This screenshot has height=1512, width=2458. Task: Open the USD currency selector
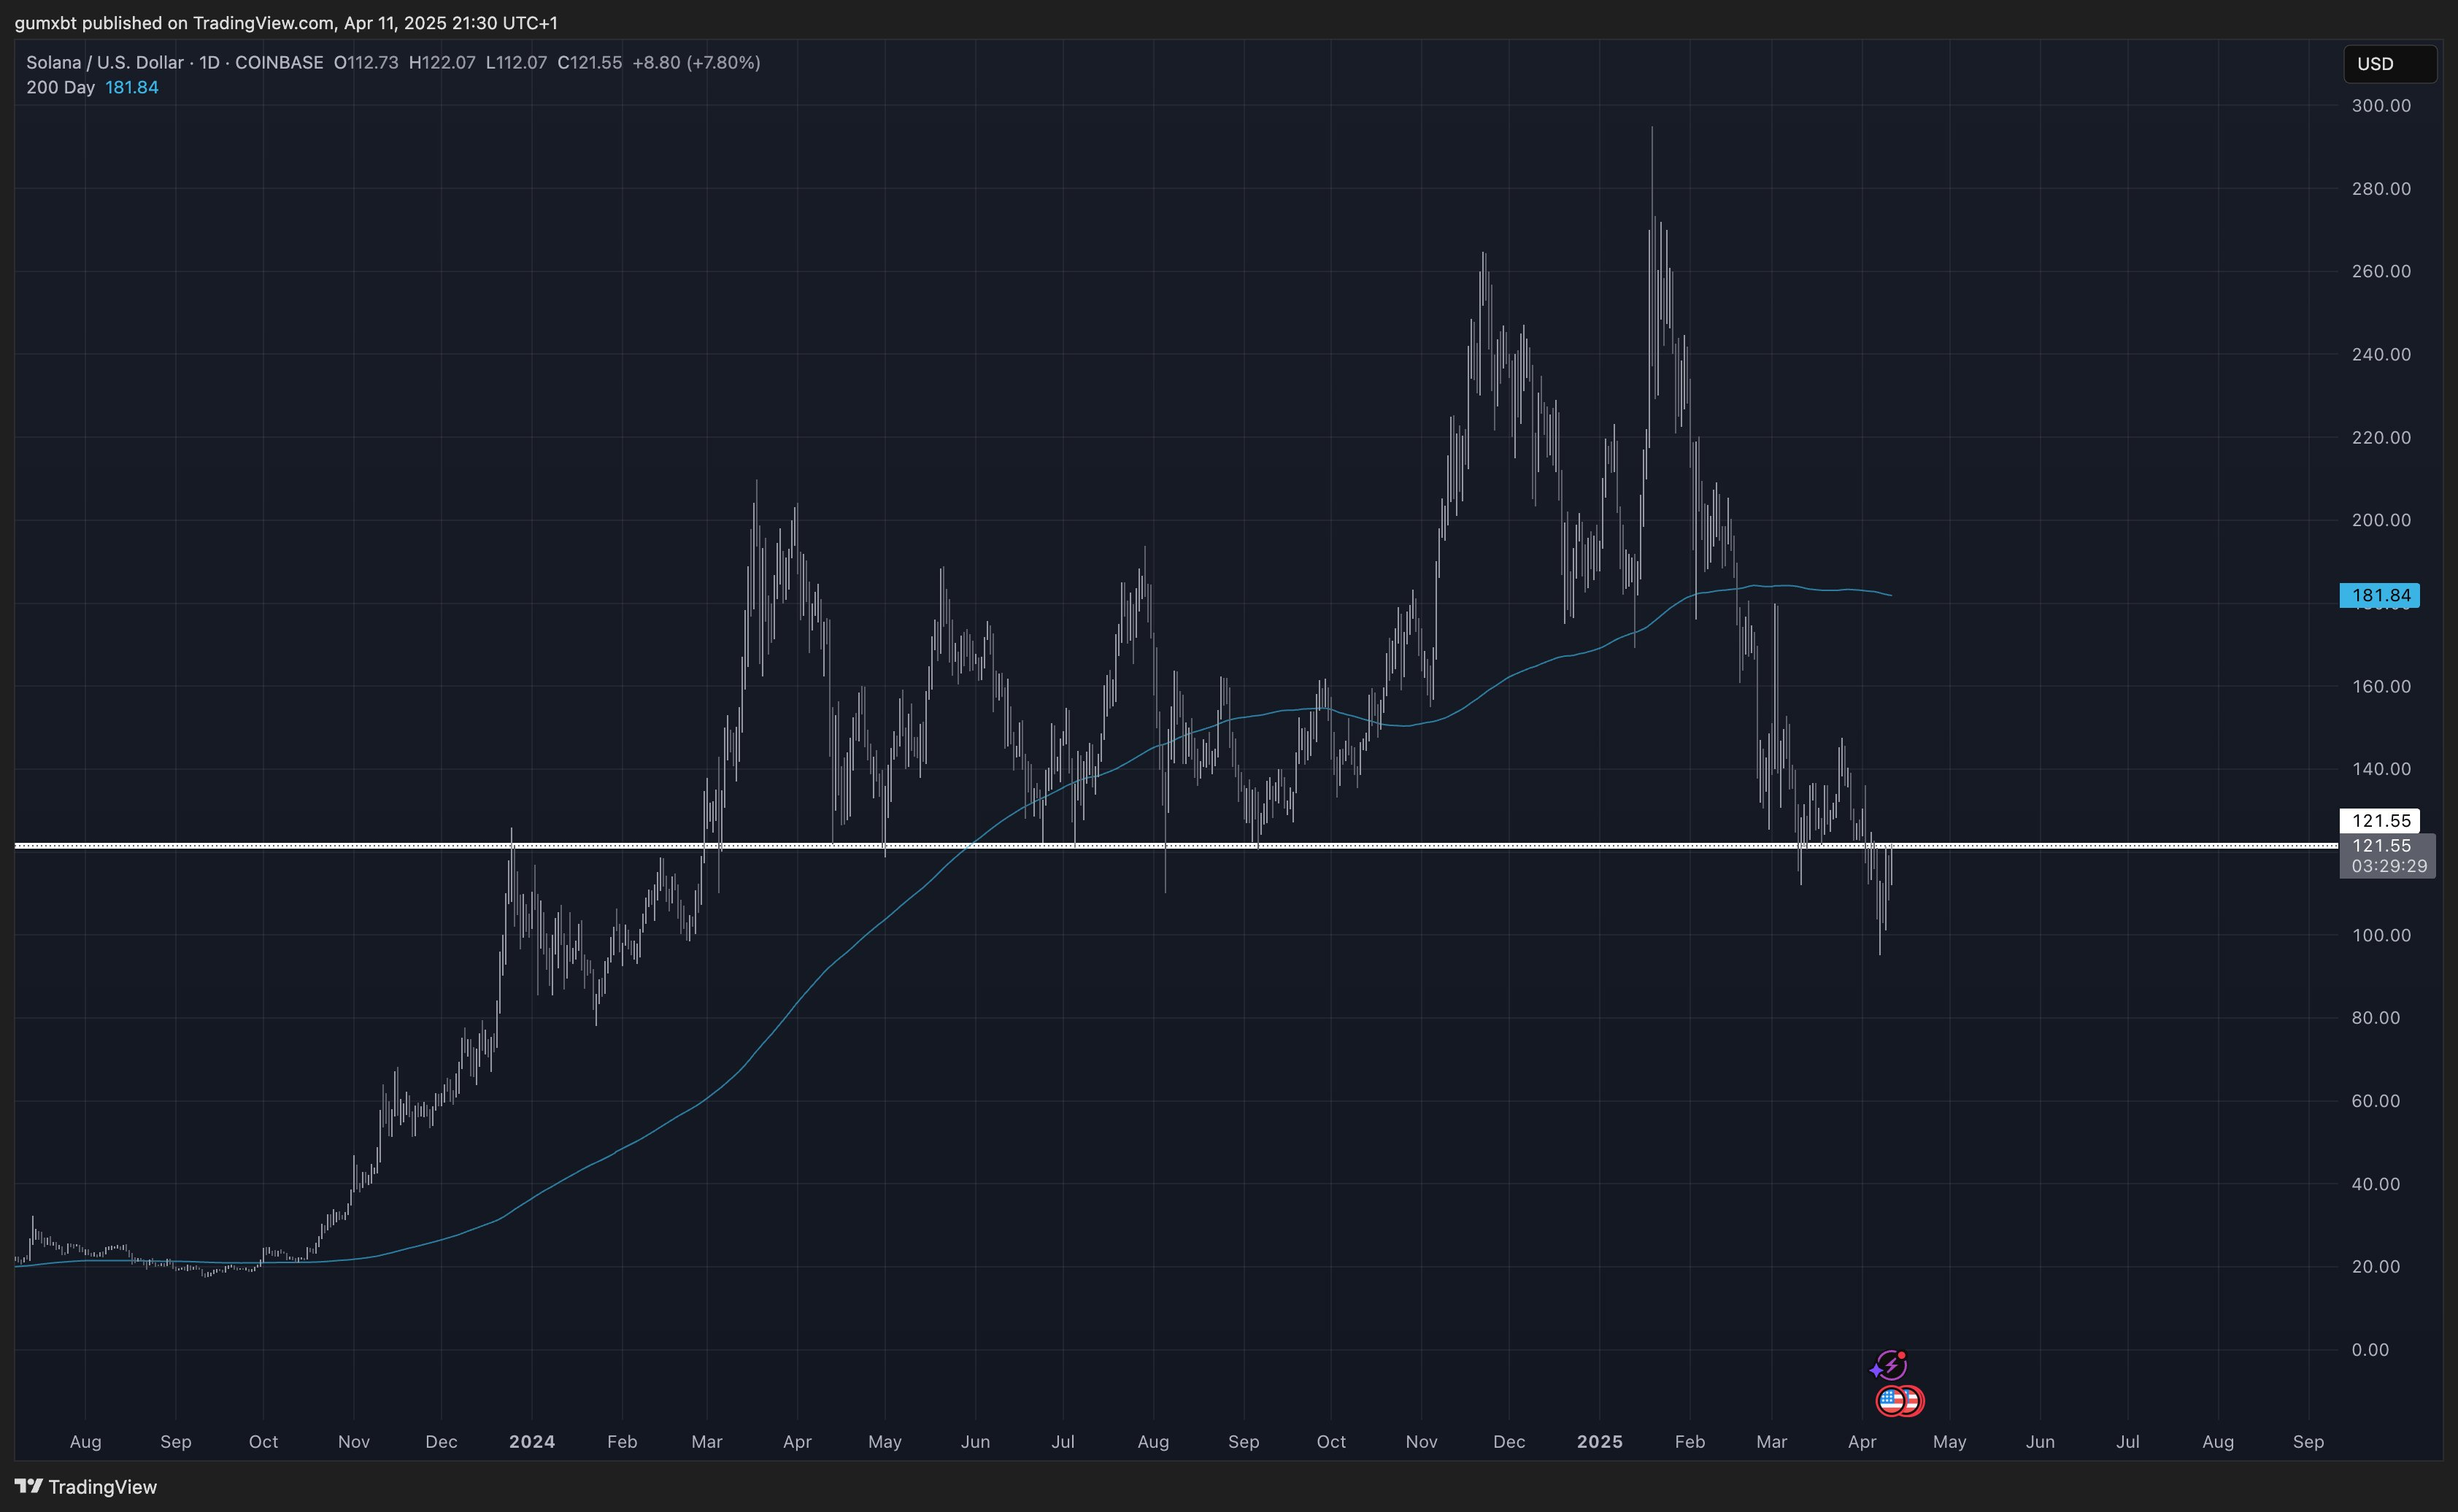coord(2390,64)
